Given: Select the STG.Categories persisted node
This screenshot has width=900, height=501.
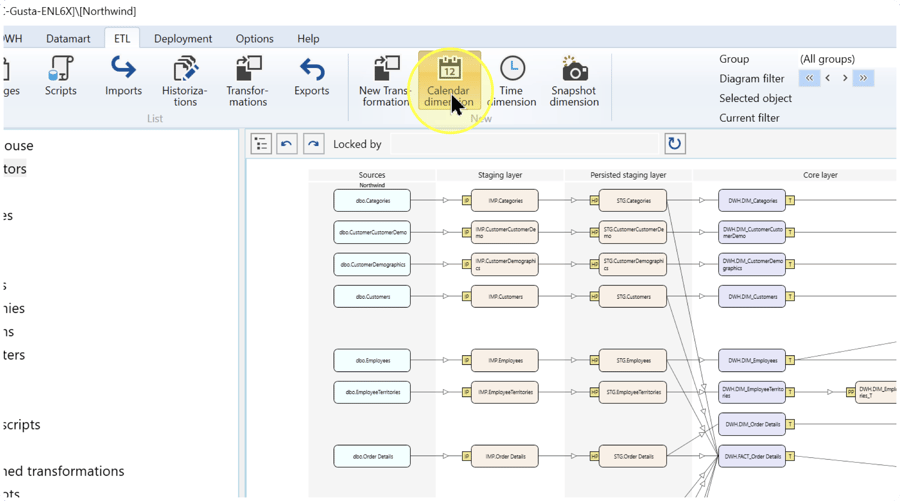Looking at the screenshot, I should [x=633, y=200].
